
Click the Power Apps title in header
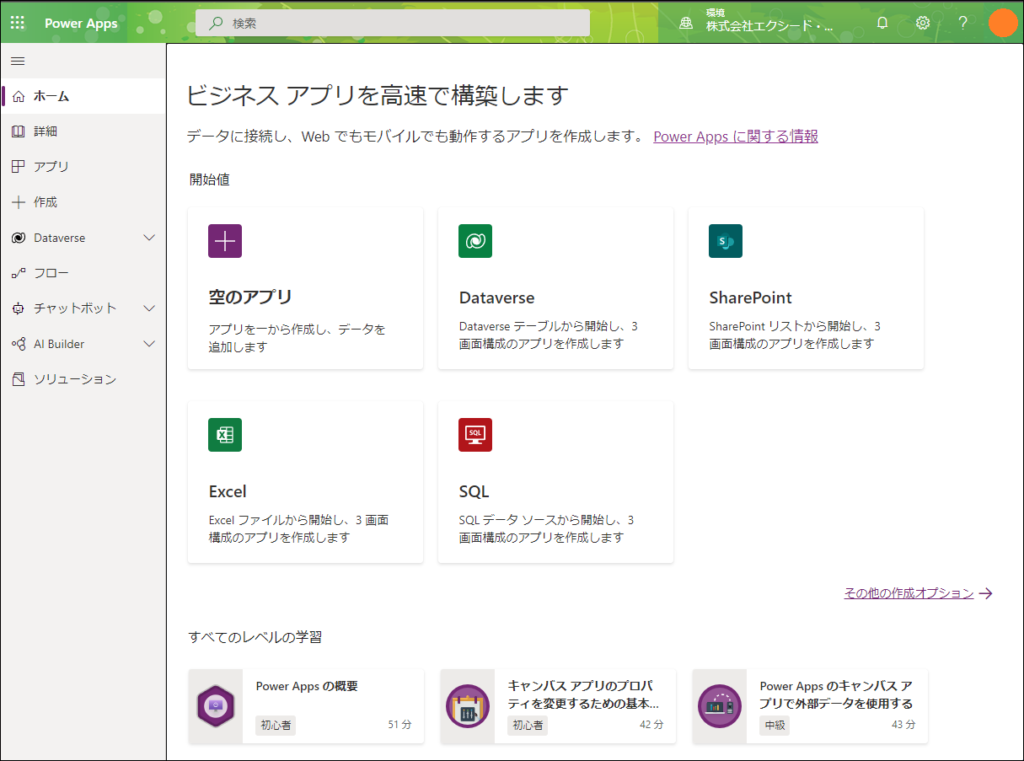pyautogui.click(x=81, y=23)
